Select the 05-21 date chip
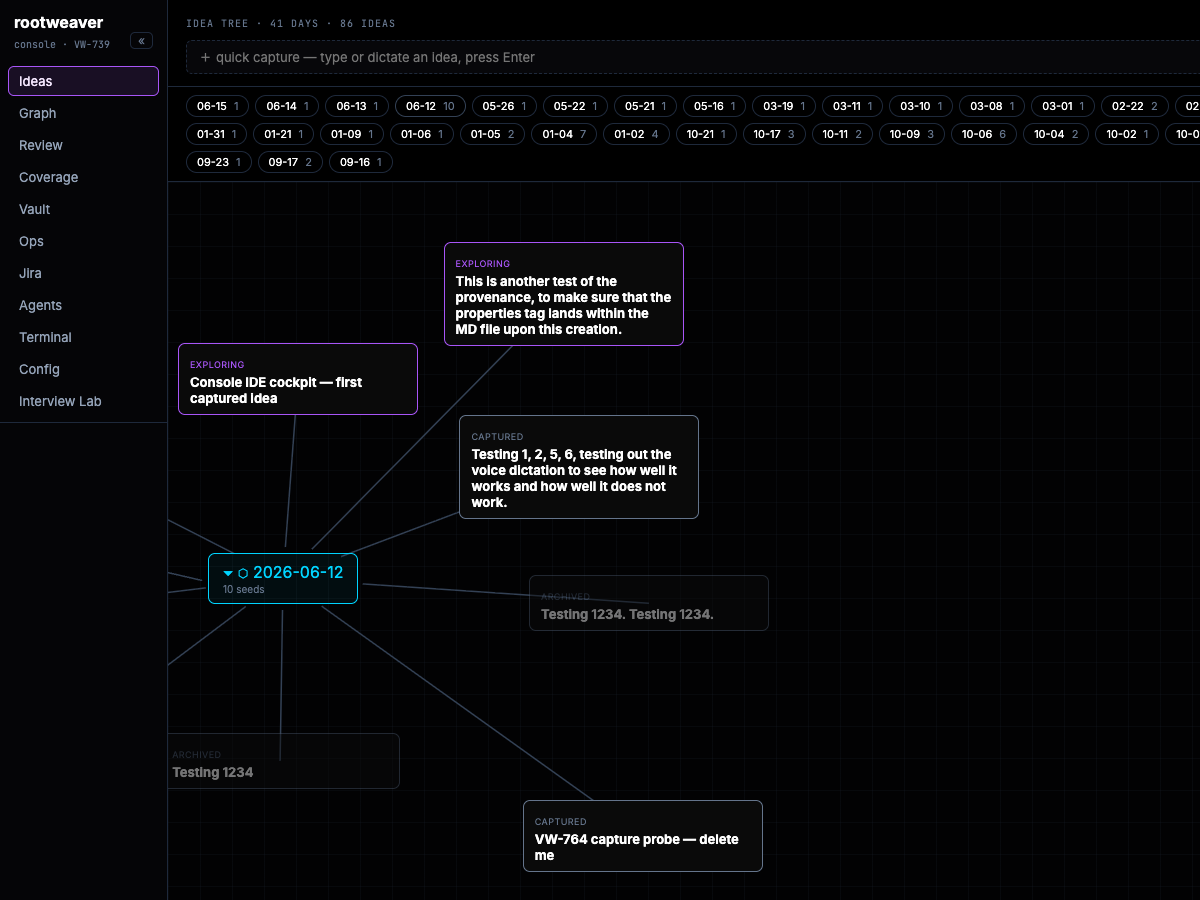 pyautogui.click(x=645, y=106)
